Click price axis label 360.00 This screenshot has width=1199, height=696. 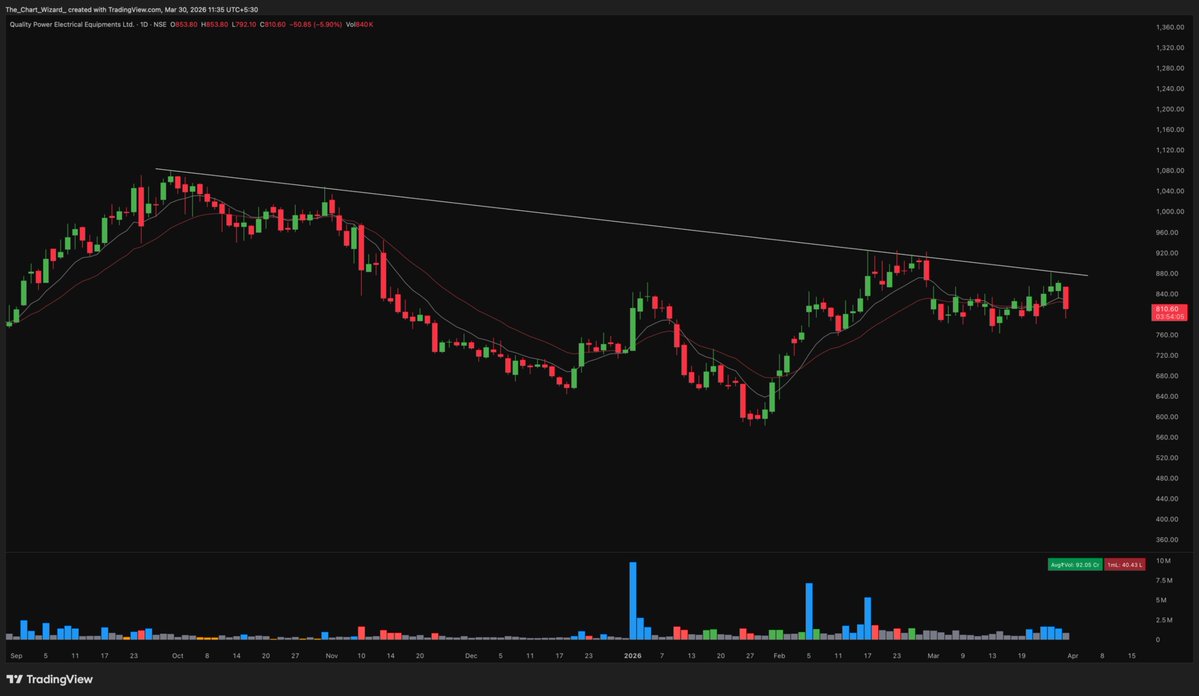coord(1167,540)
